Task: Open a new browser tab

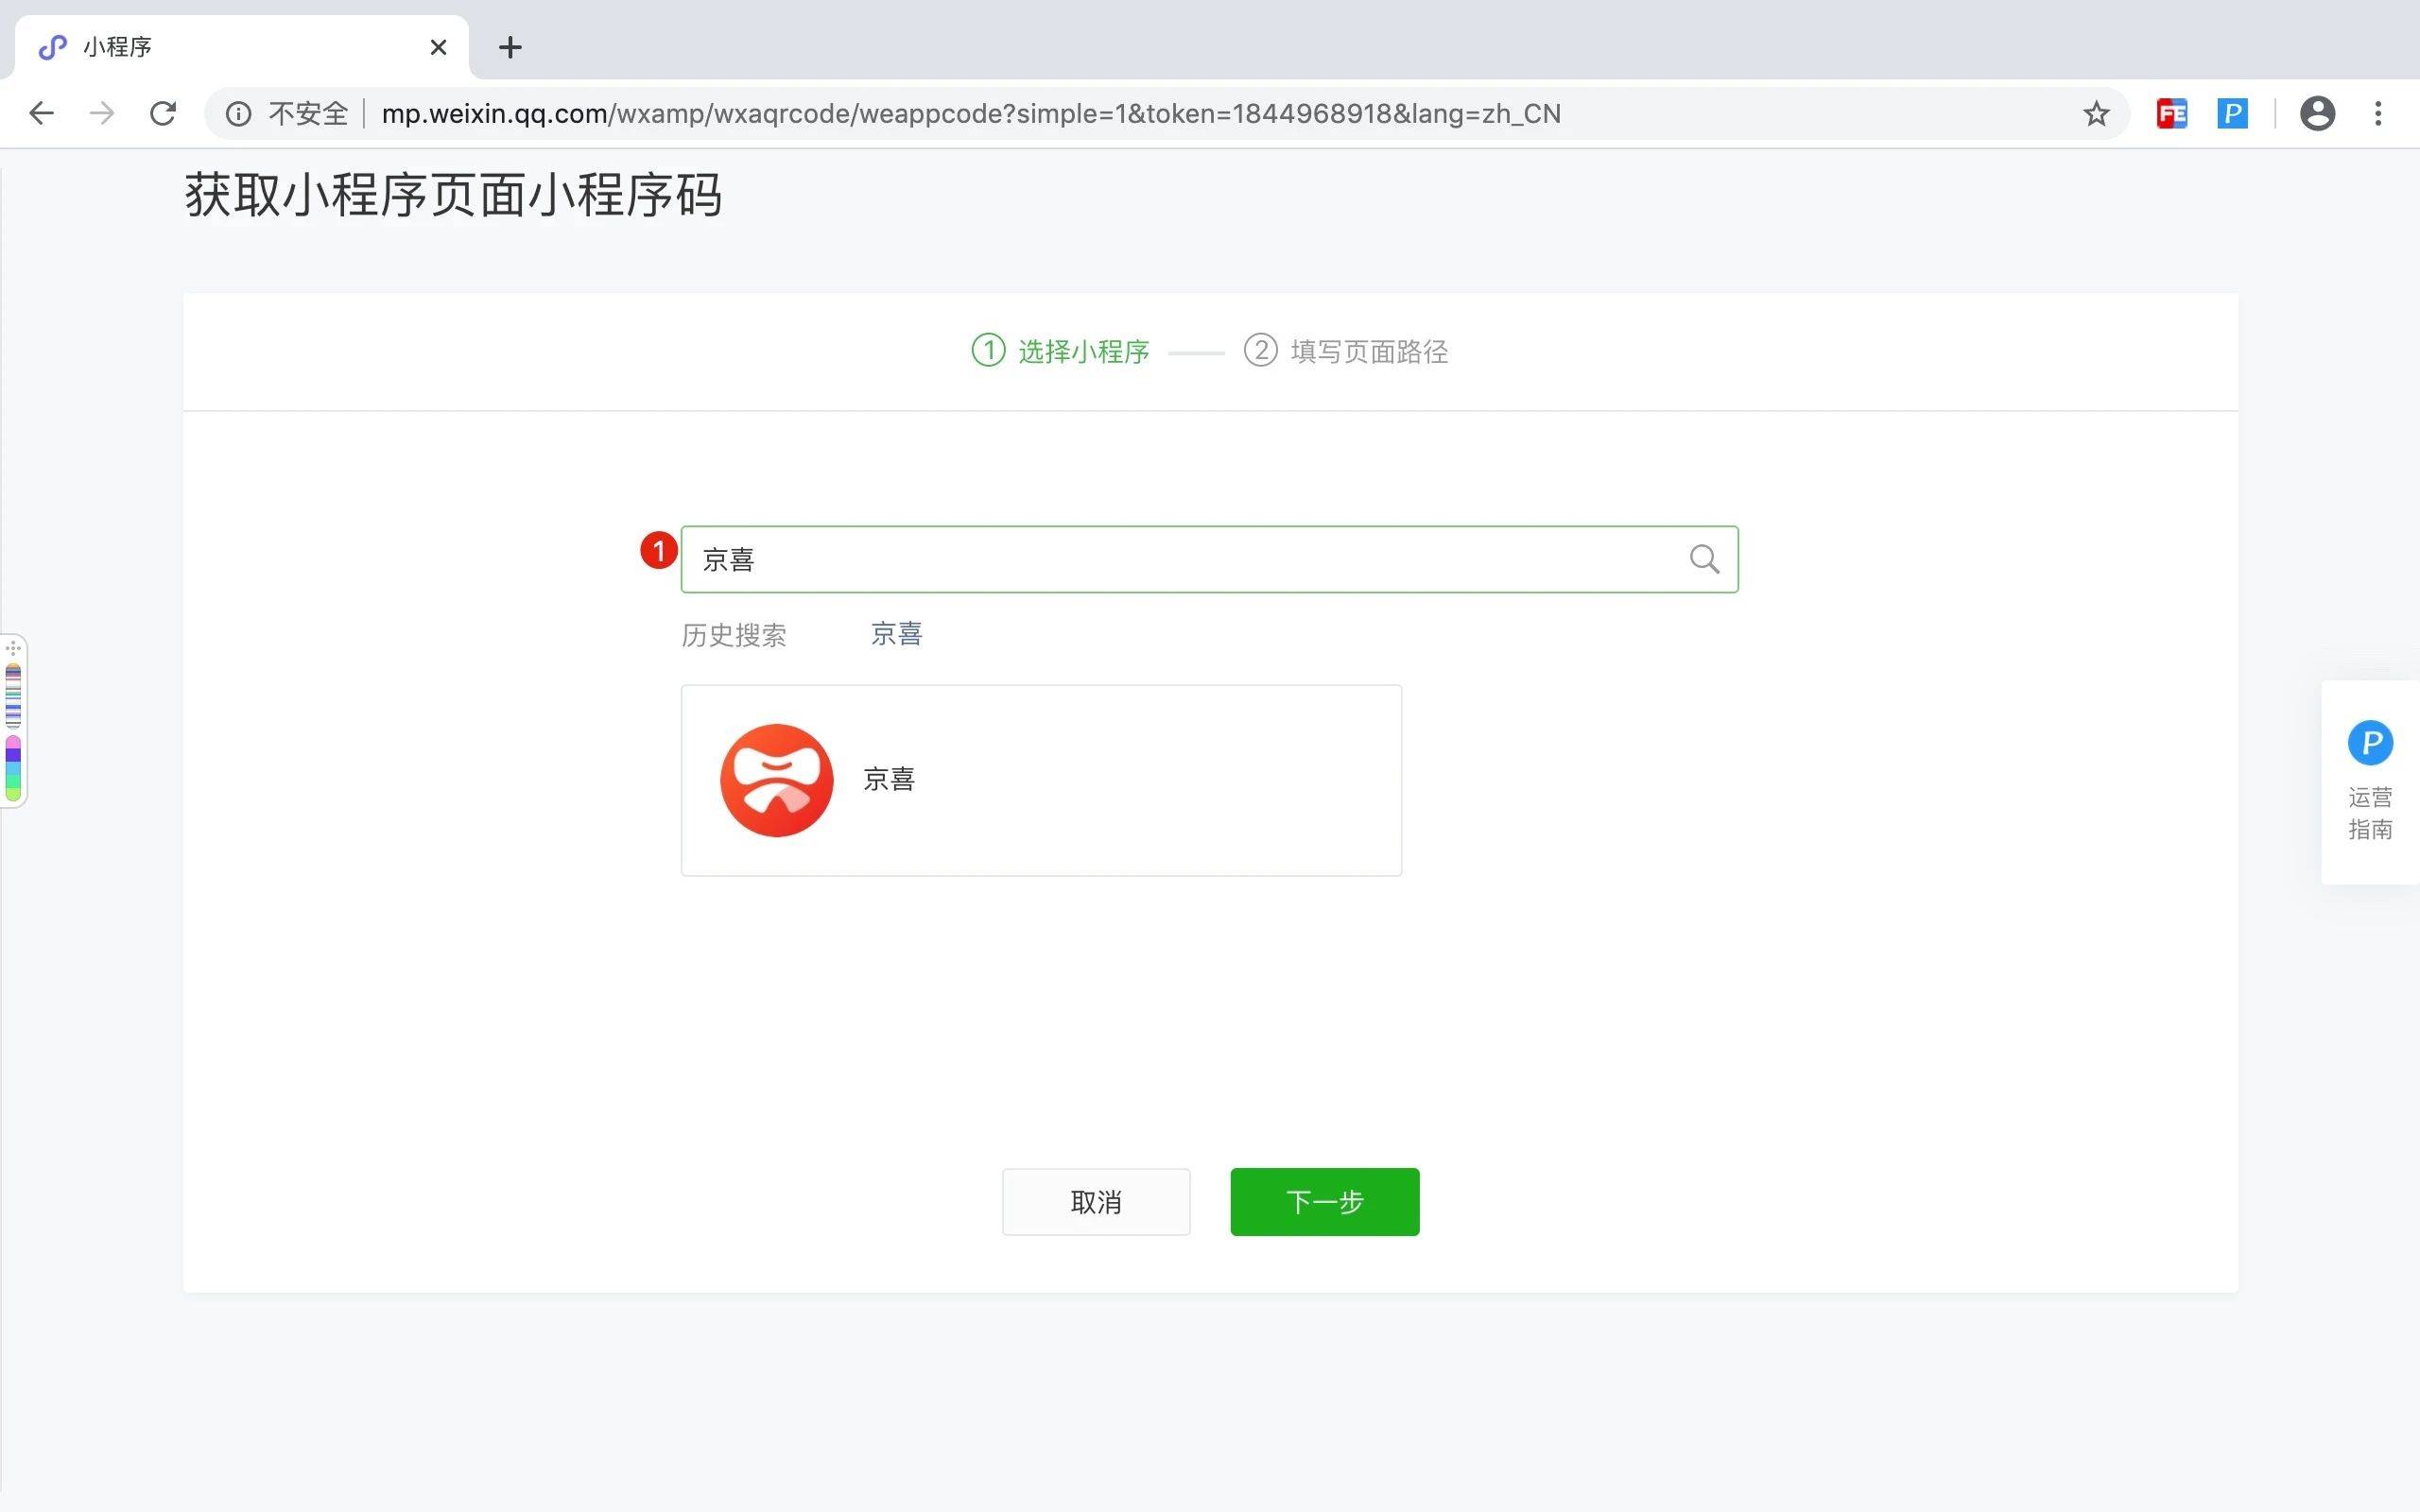Action: click(x=510, y=47)
